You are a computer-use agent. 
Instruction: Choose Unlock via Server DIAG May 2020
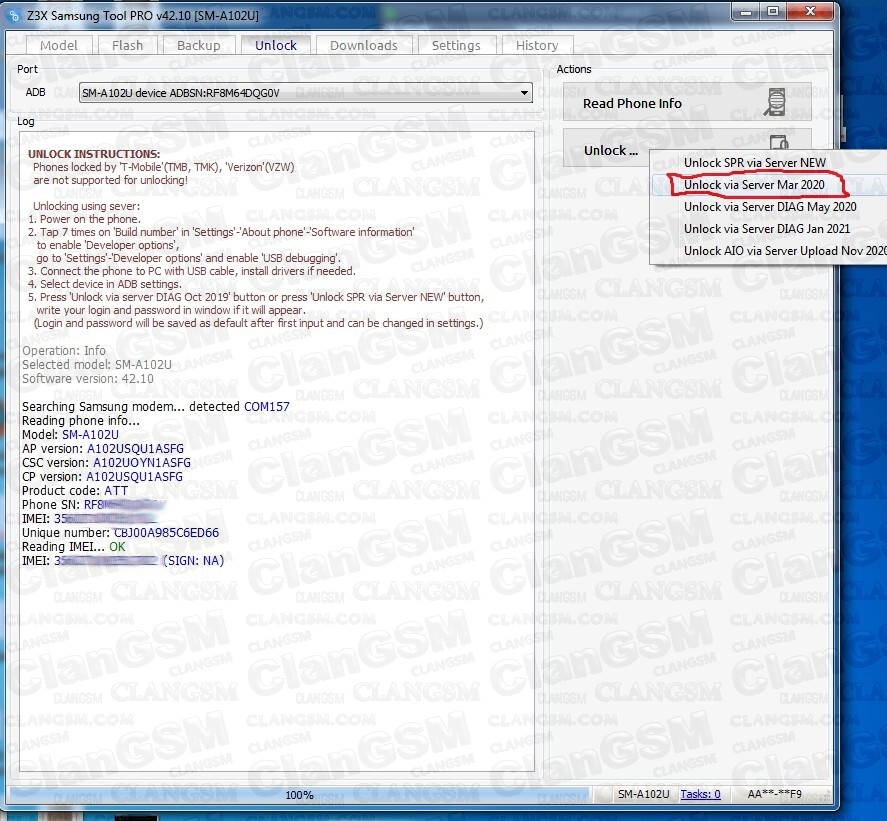(x=770, y=207)
